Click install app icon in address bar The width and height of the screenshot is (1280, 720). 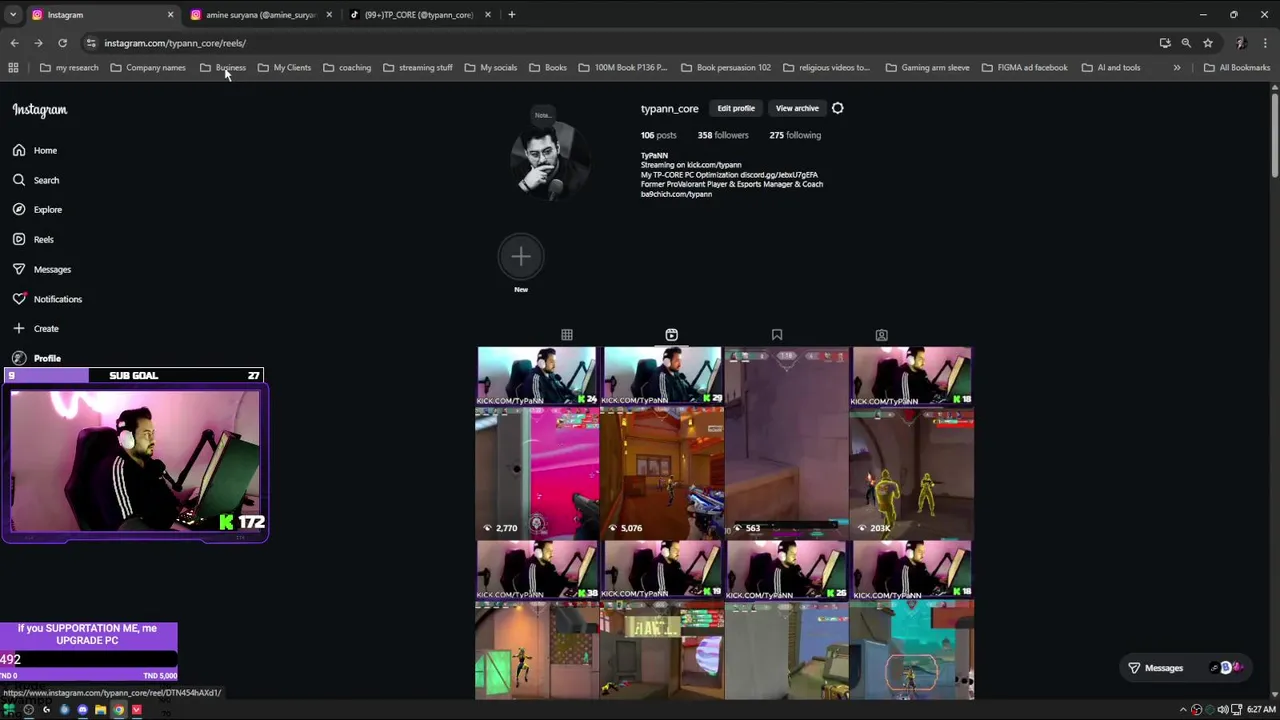coord(1165,43)
